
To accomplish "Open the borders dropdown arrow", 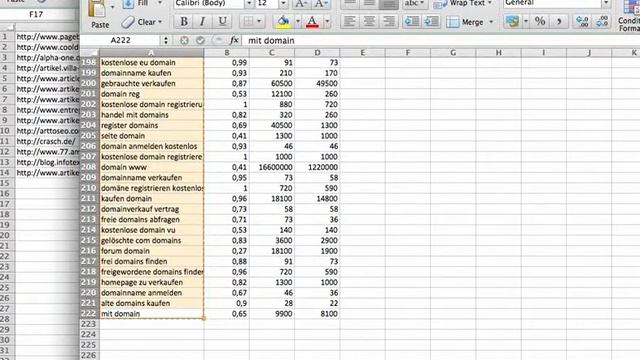I will [x=259, y=21].
